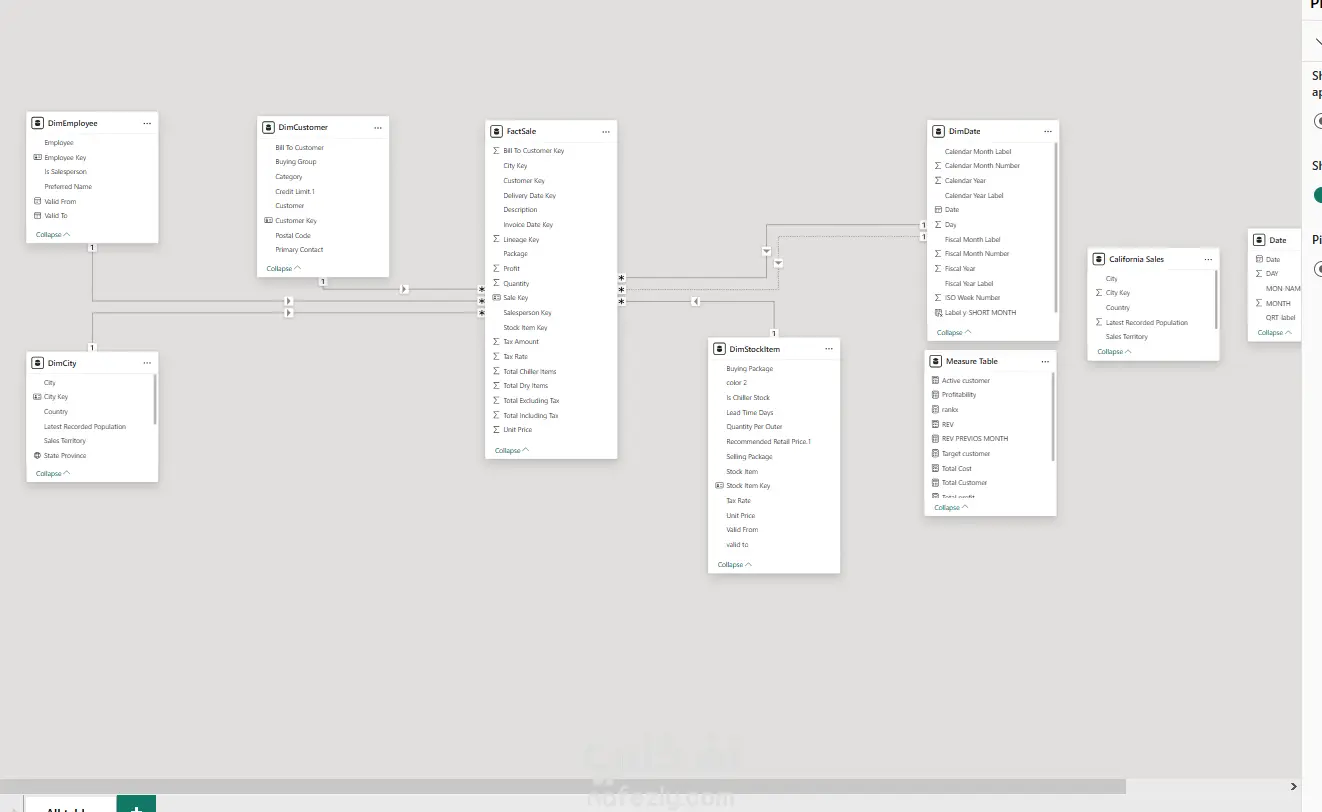Collapse the Measure Table
Viewport: 1322px width, 812px height.
point(951,507)
